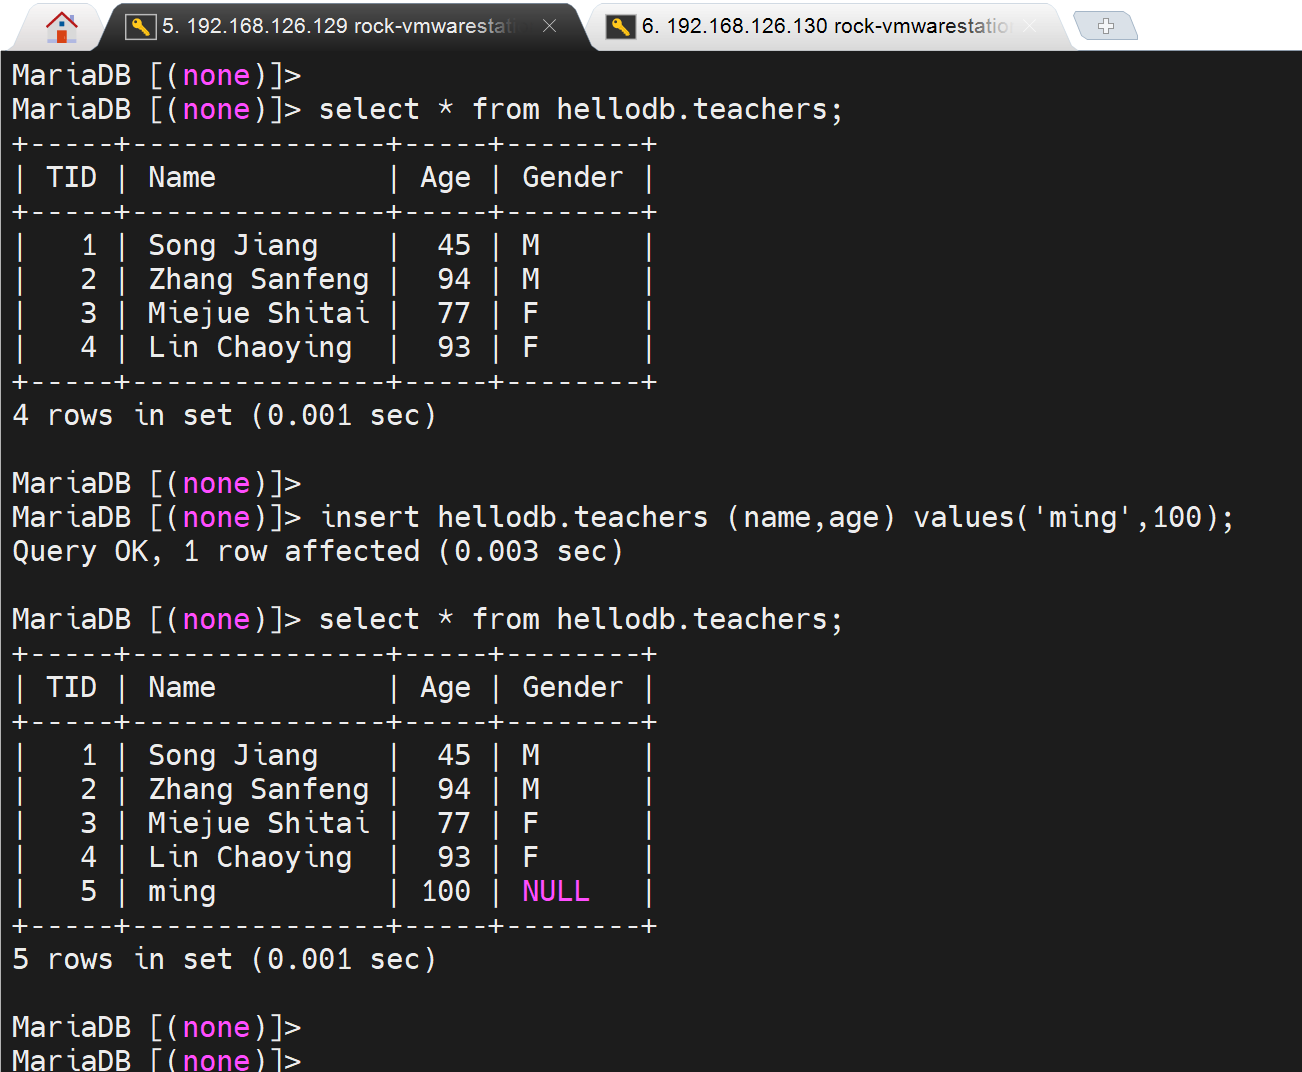1302x1072 pixels.
Task: Click the home icon tab
Action: (62, 27)
